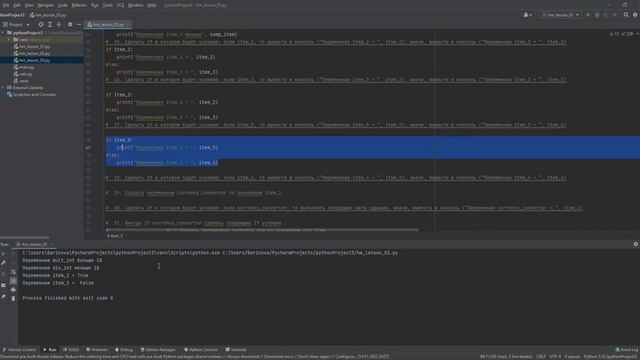
Task: Change the CRLF line separator in status bar
Action: (x=541, y=356)
